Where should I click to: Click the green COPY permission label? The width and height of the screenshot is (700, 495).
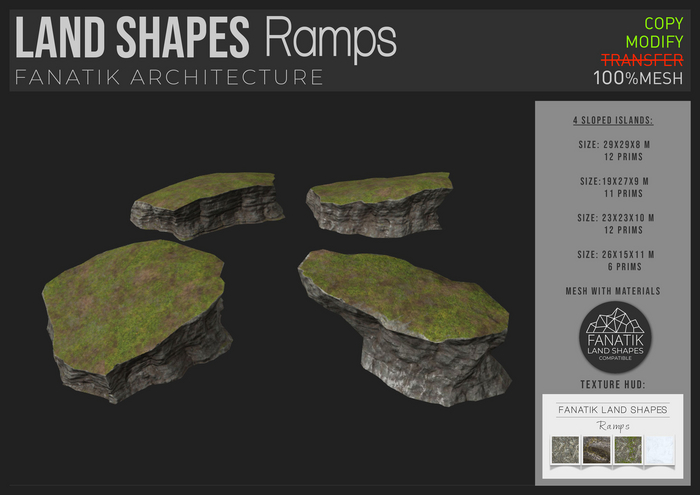[x=663, y=23]
